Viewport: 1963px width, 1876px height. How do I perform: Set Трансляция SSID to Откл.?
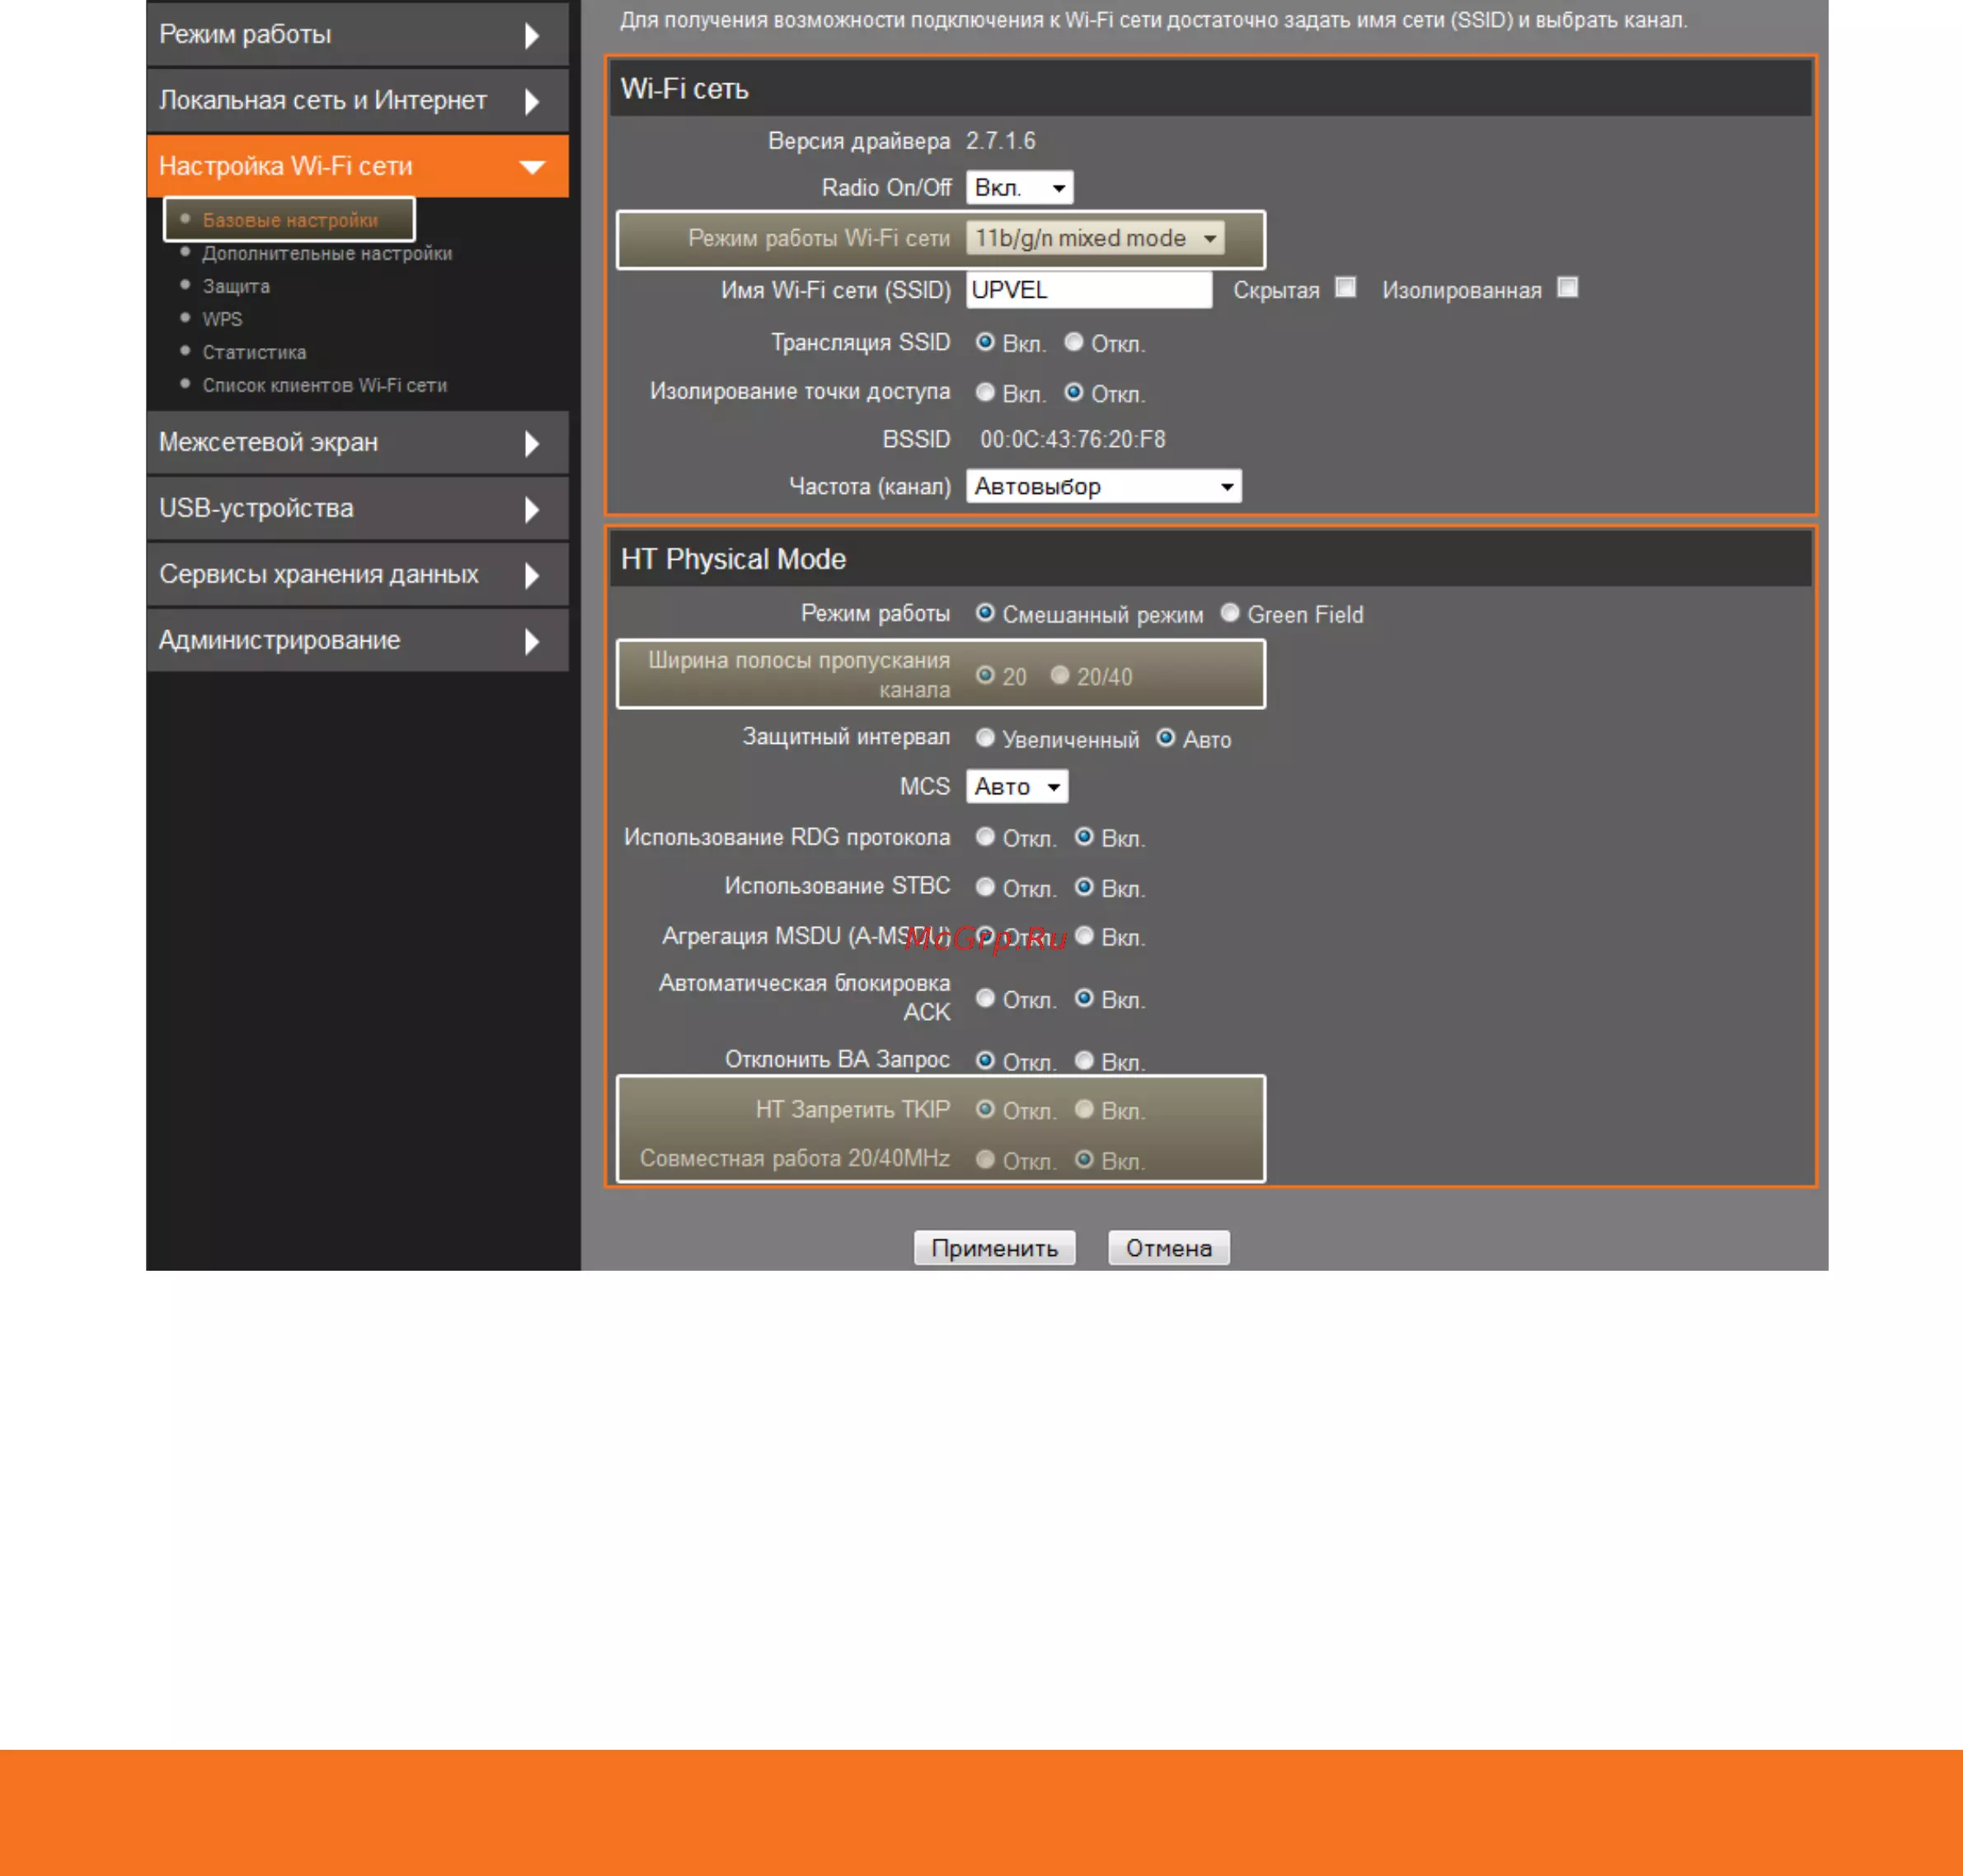coord(1073,342)
